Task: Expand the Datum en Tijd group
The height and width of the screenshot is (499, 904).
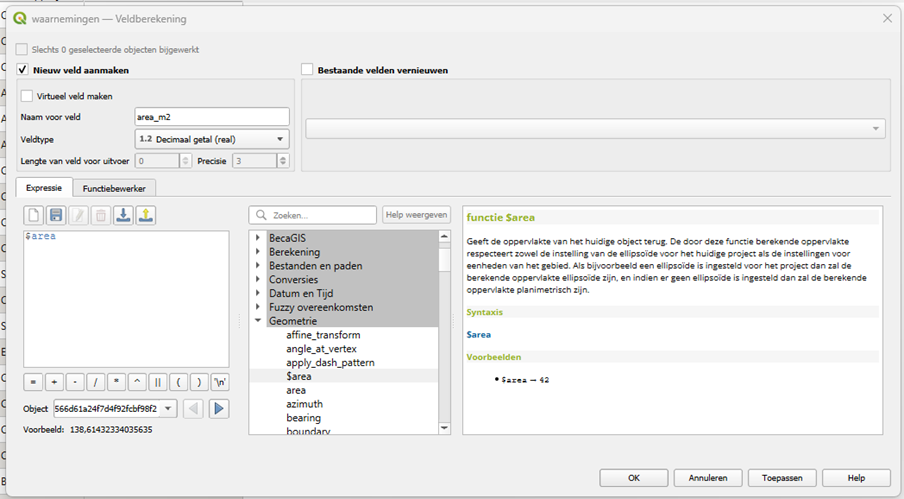Action: (258, 293)
